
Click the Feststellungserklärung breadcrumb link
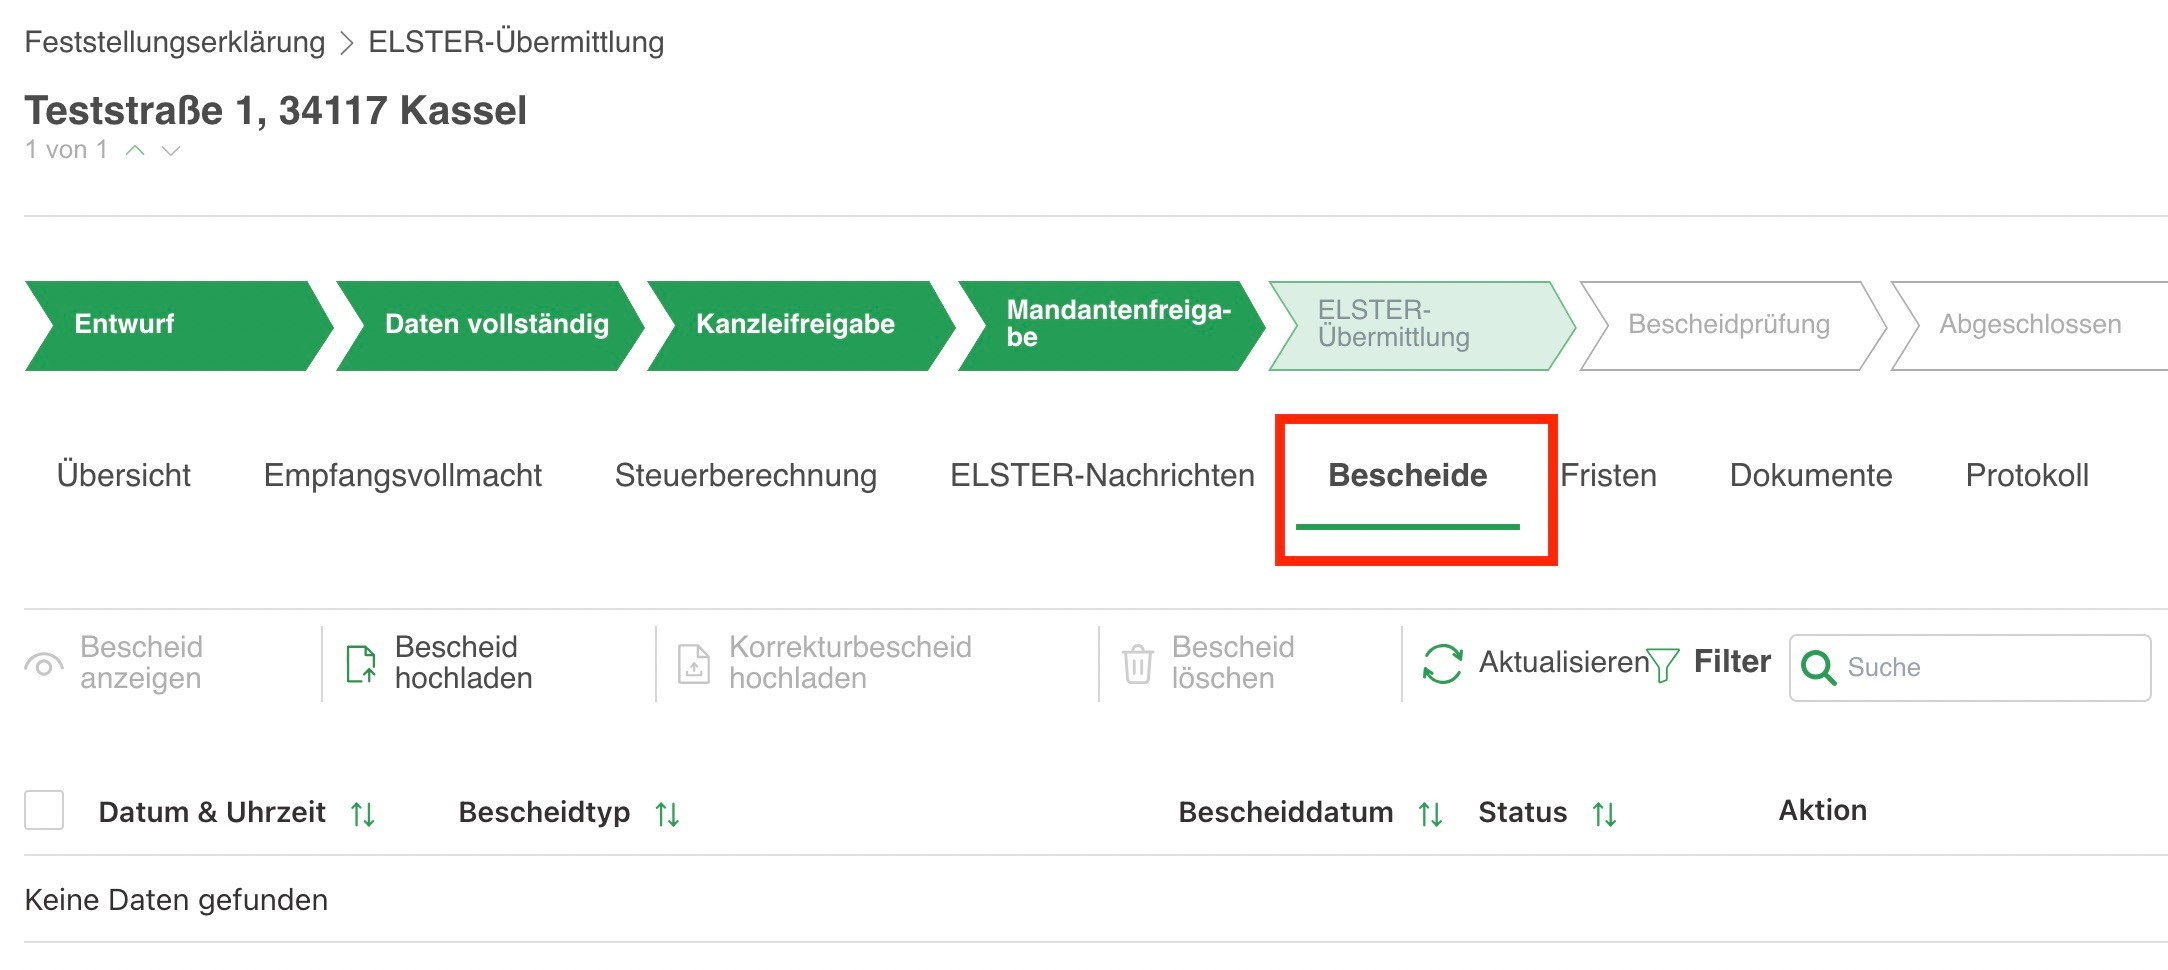(175, 42)
